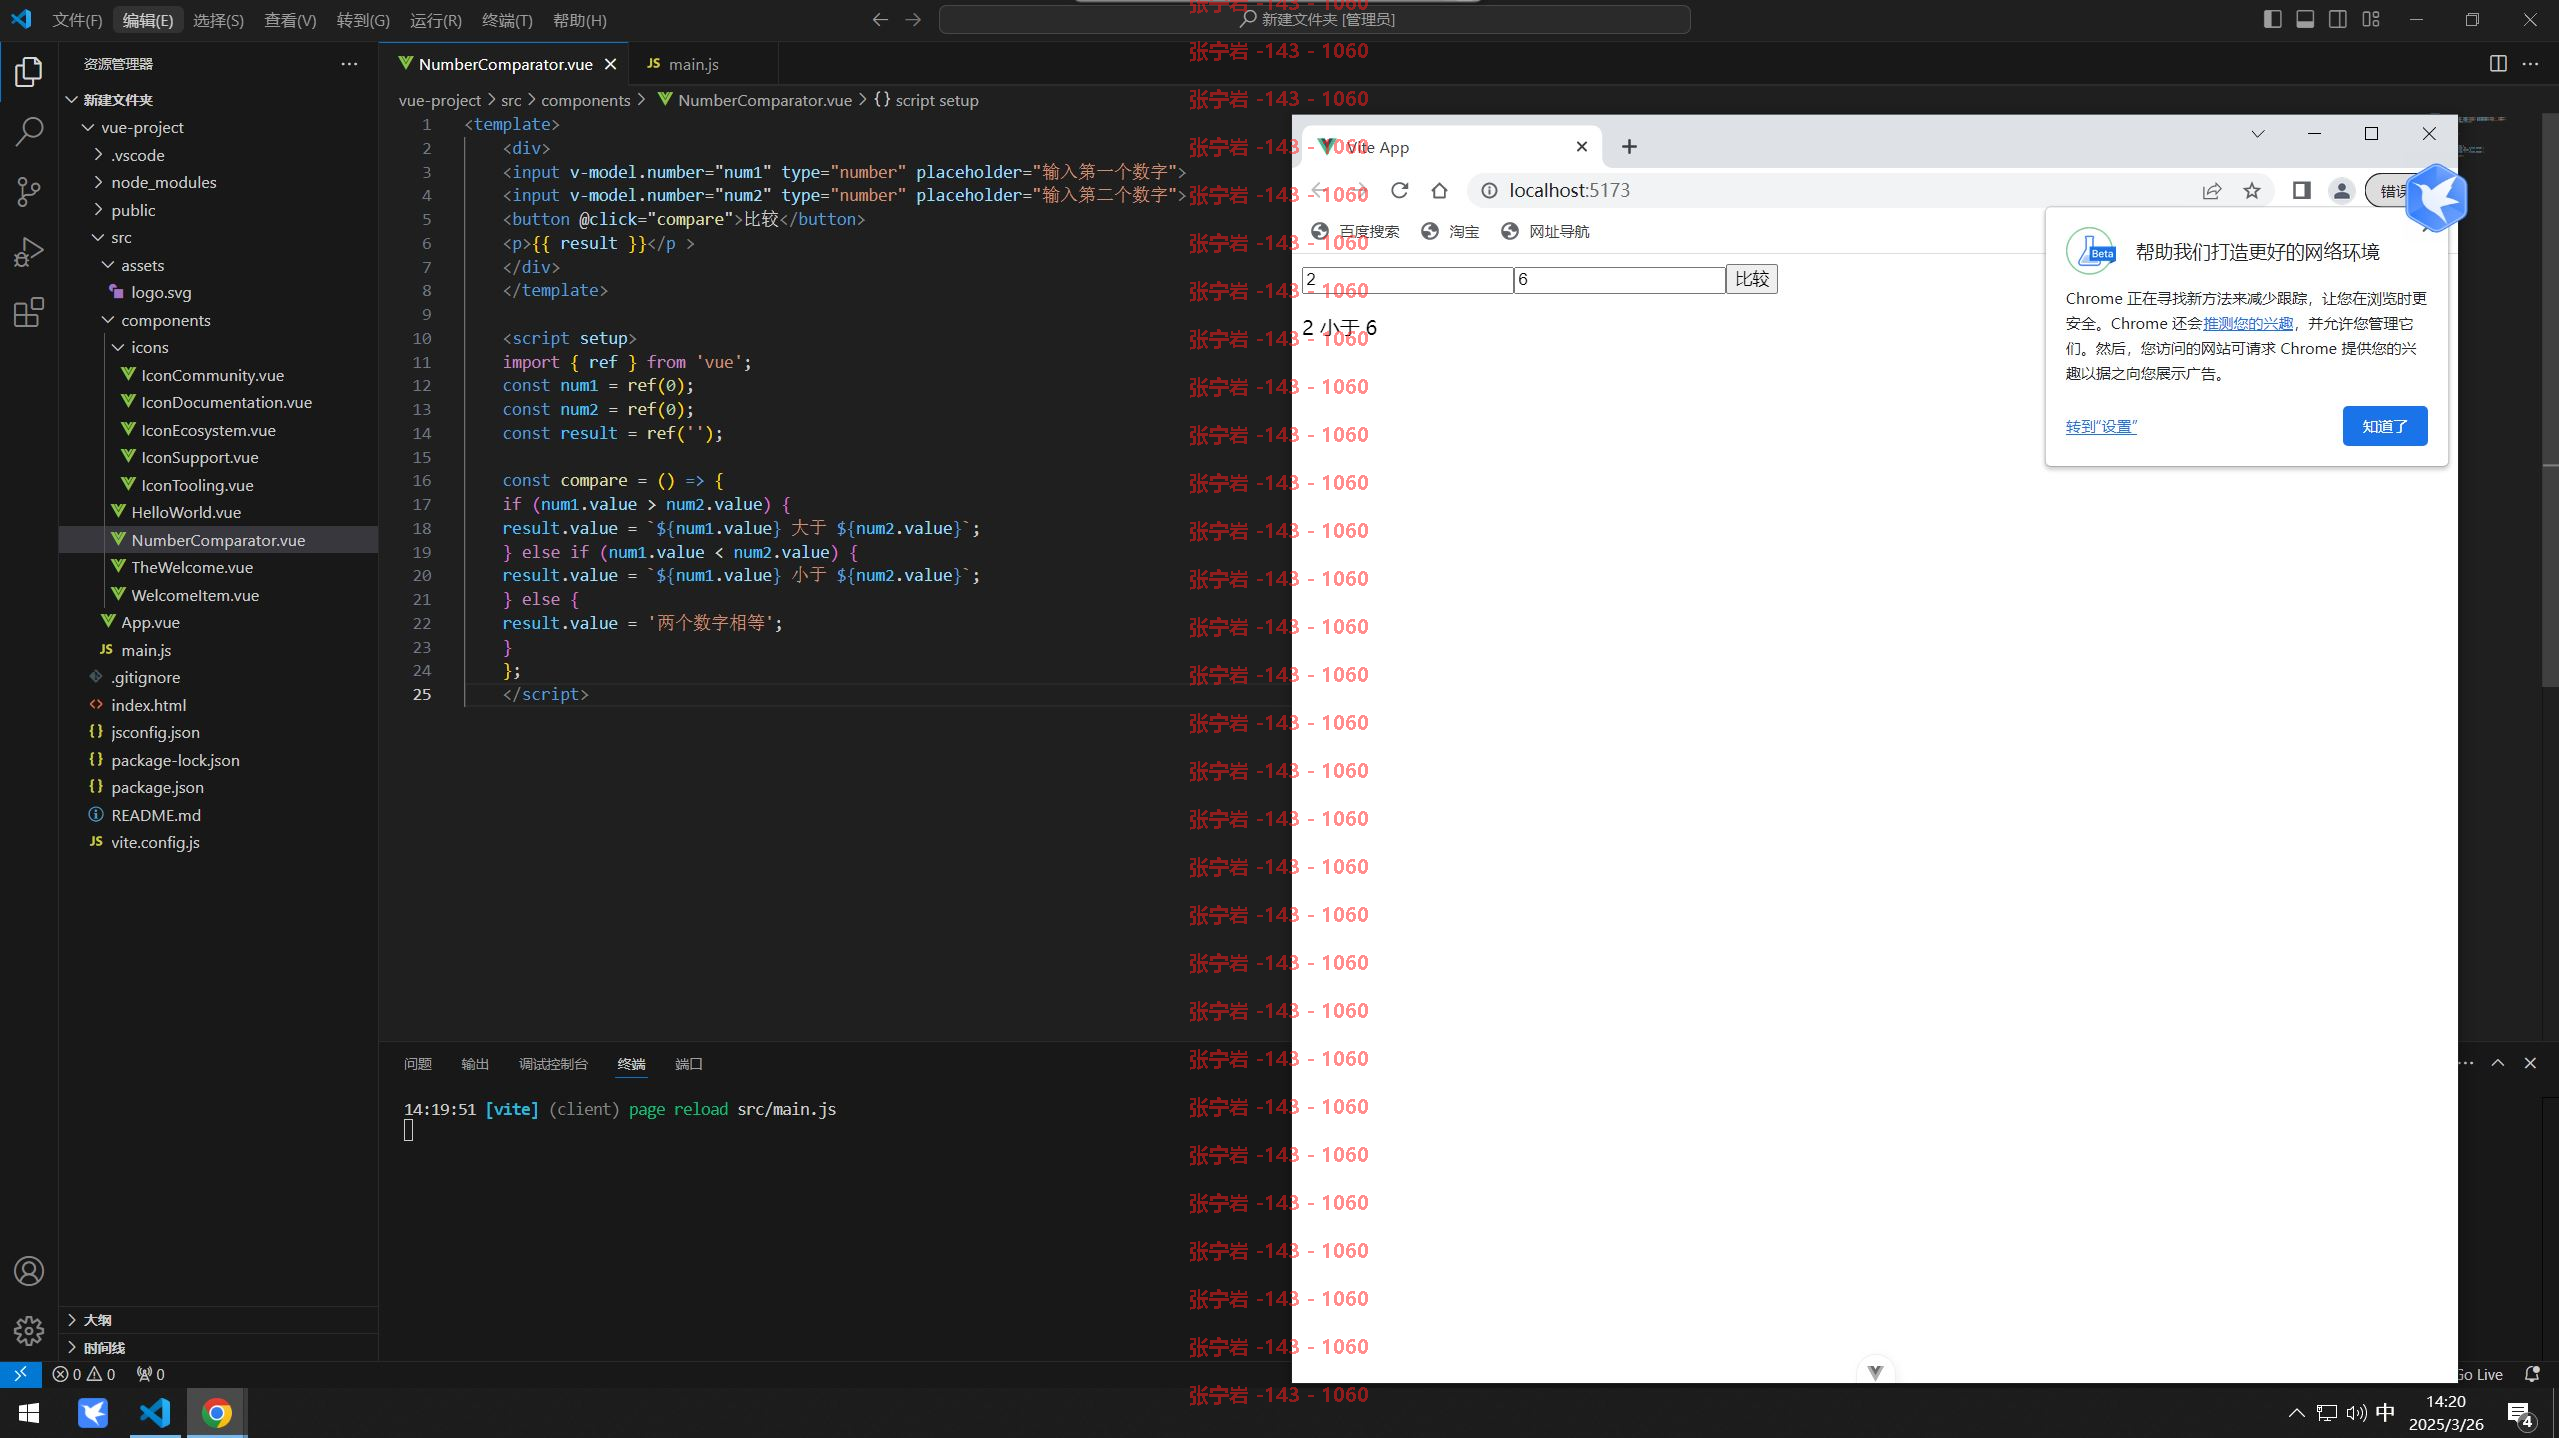Open Chrome tab search dropdown
Viewport: 2559px width, 1438px height.
coord(2258,134)
